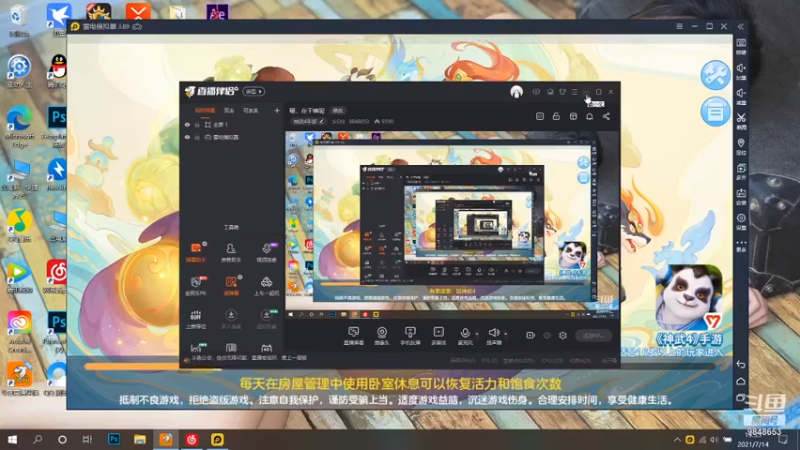Click the LDPlayer Android back arrow
The width and height of the screenshot is (800, 450).
pos(741,364)
